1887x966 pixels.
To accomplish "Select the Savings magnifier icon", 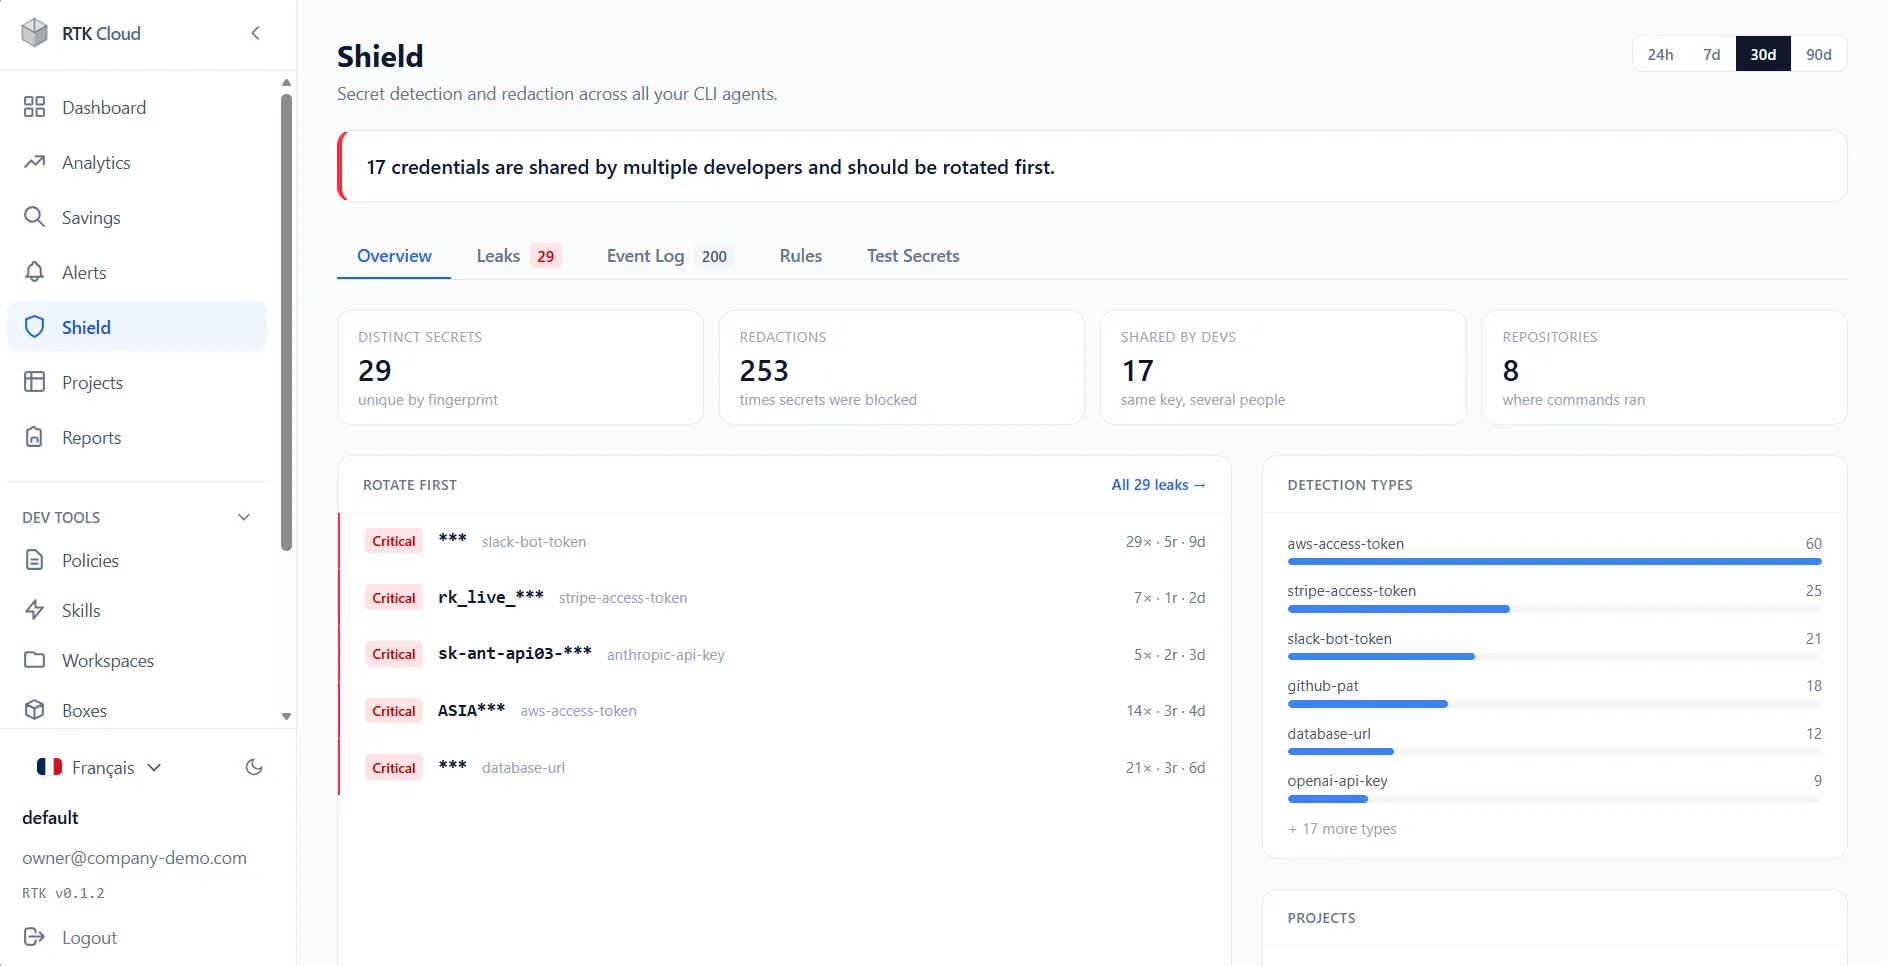I will pos(35,217).
